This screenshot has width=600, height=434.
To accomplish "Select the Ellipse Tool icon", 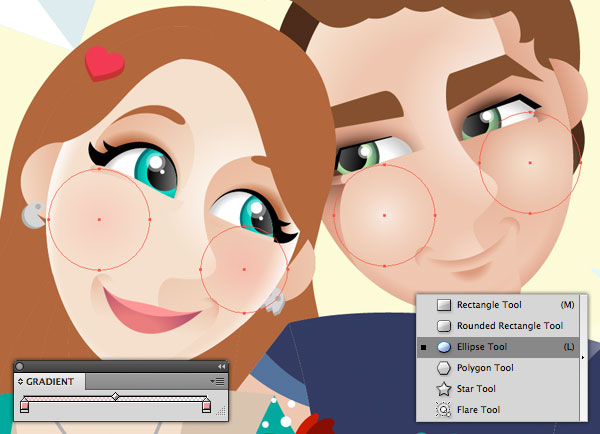I will pos(443,347).
